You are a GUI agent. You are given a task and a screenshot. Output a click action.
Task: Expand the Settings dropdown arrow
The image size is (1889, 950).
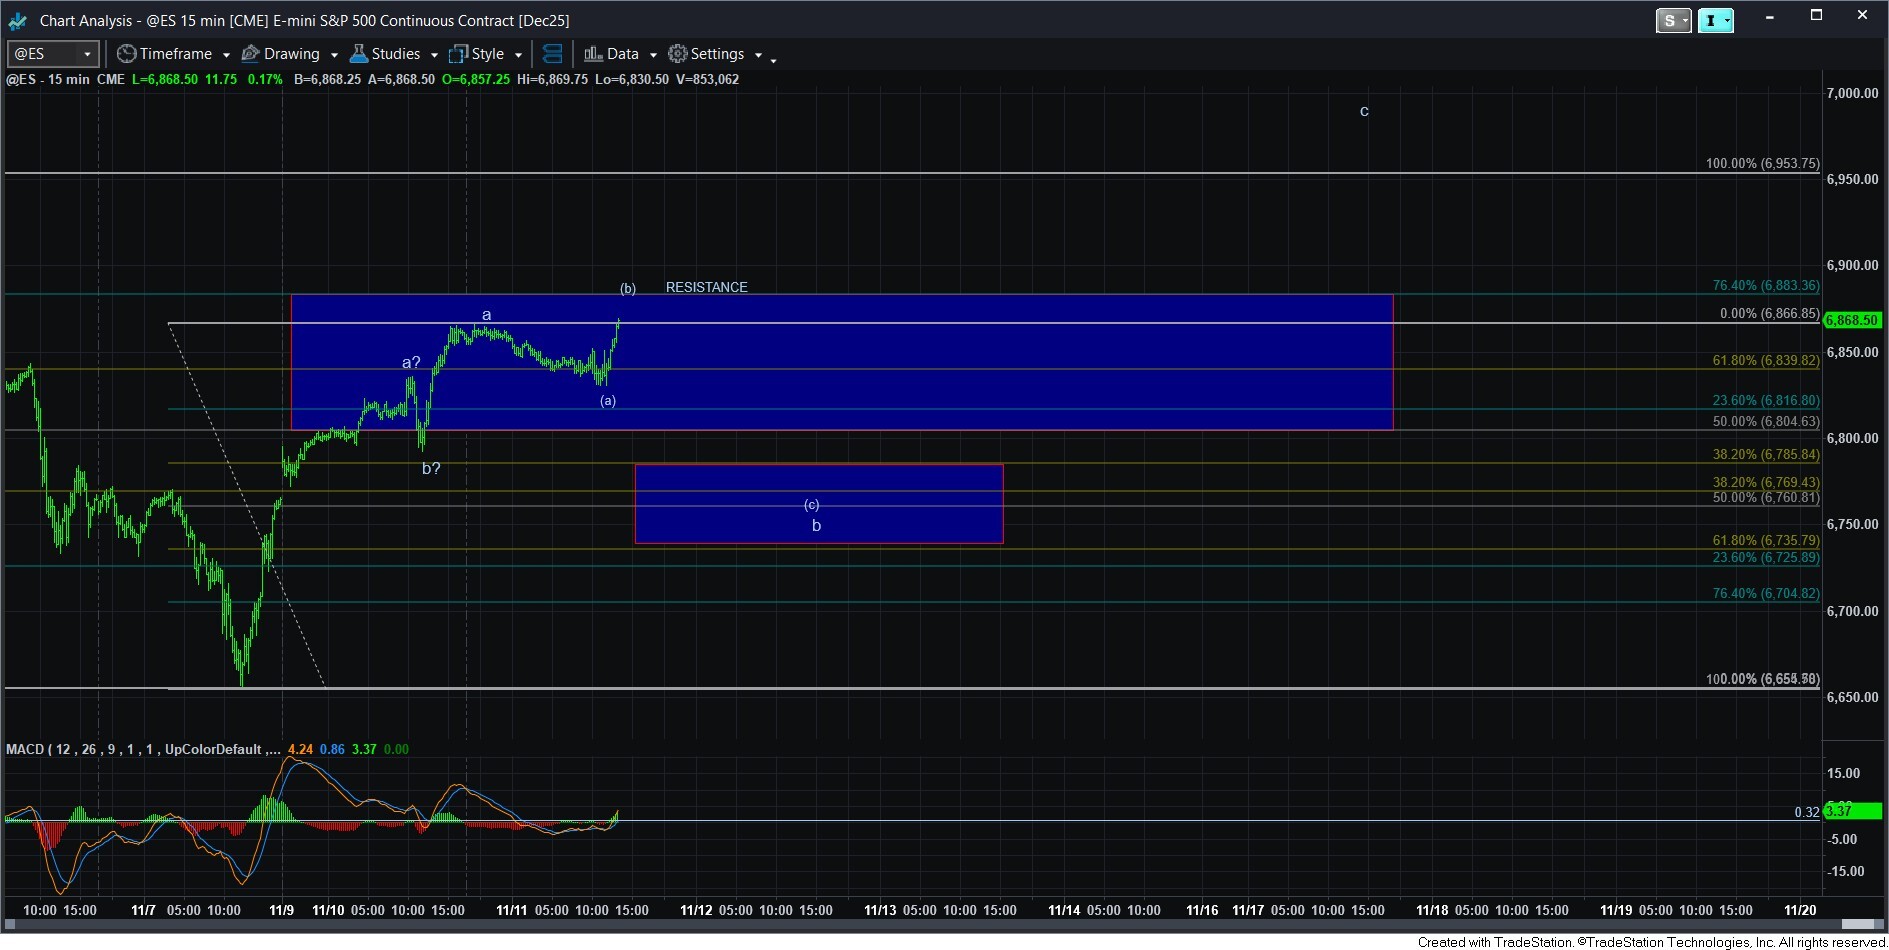758,55
